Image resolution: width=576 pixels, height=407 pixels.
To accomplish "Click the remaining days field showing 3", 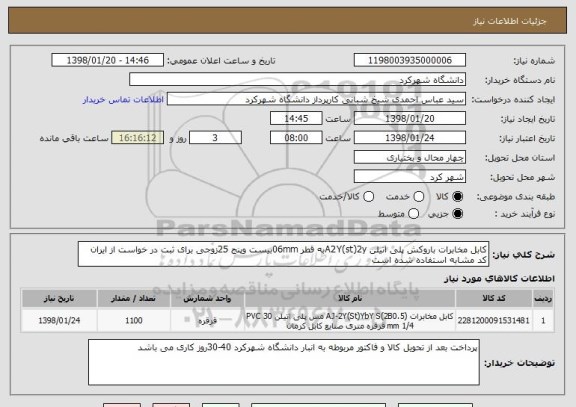I will click(215, 138).
